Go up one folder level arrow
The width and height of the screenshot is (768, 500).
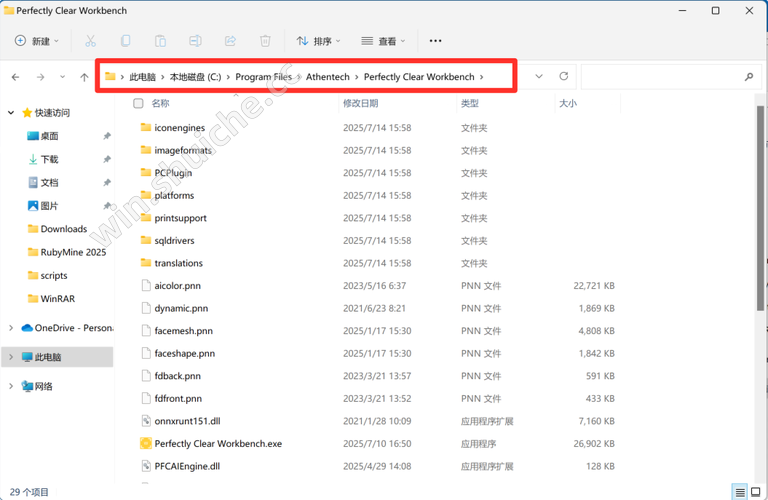(x=84, y=77)
